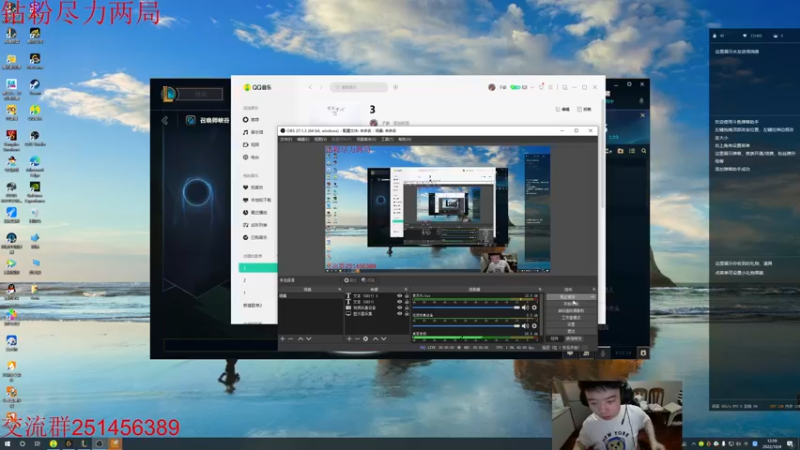
Task: Toggle the lock on video capture device source
Action: 407,308
